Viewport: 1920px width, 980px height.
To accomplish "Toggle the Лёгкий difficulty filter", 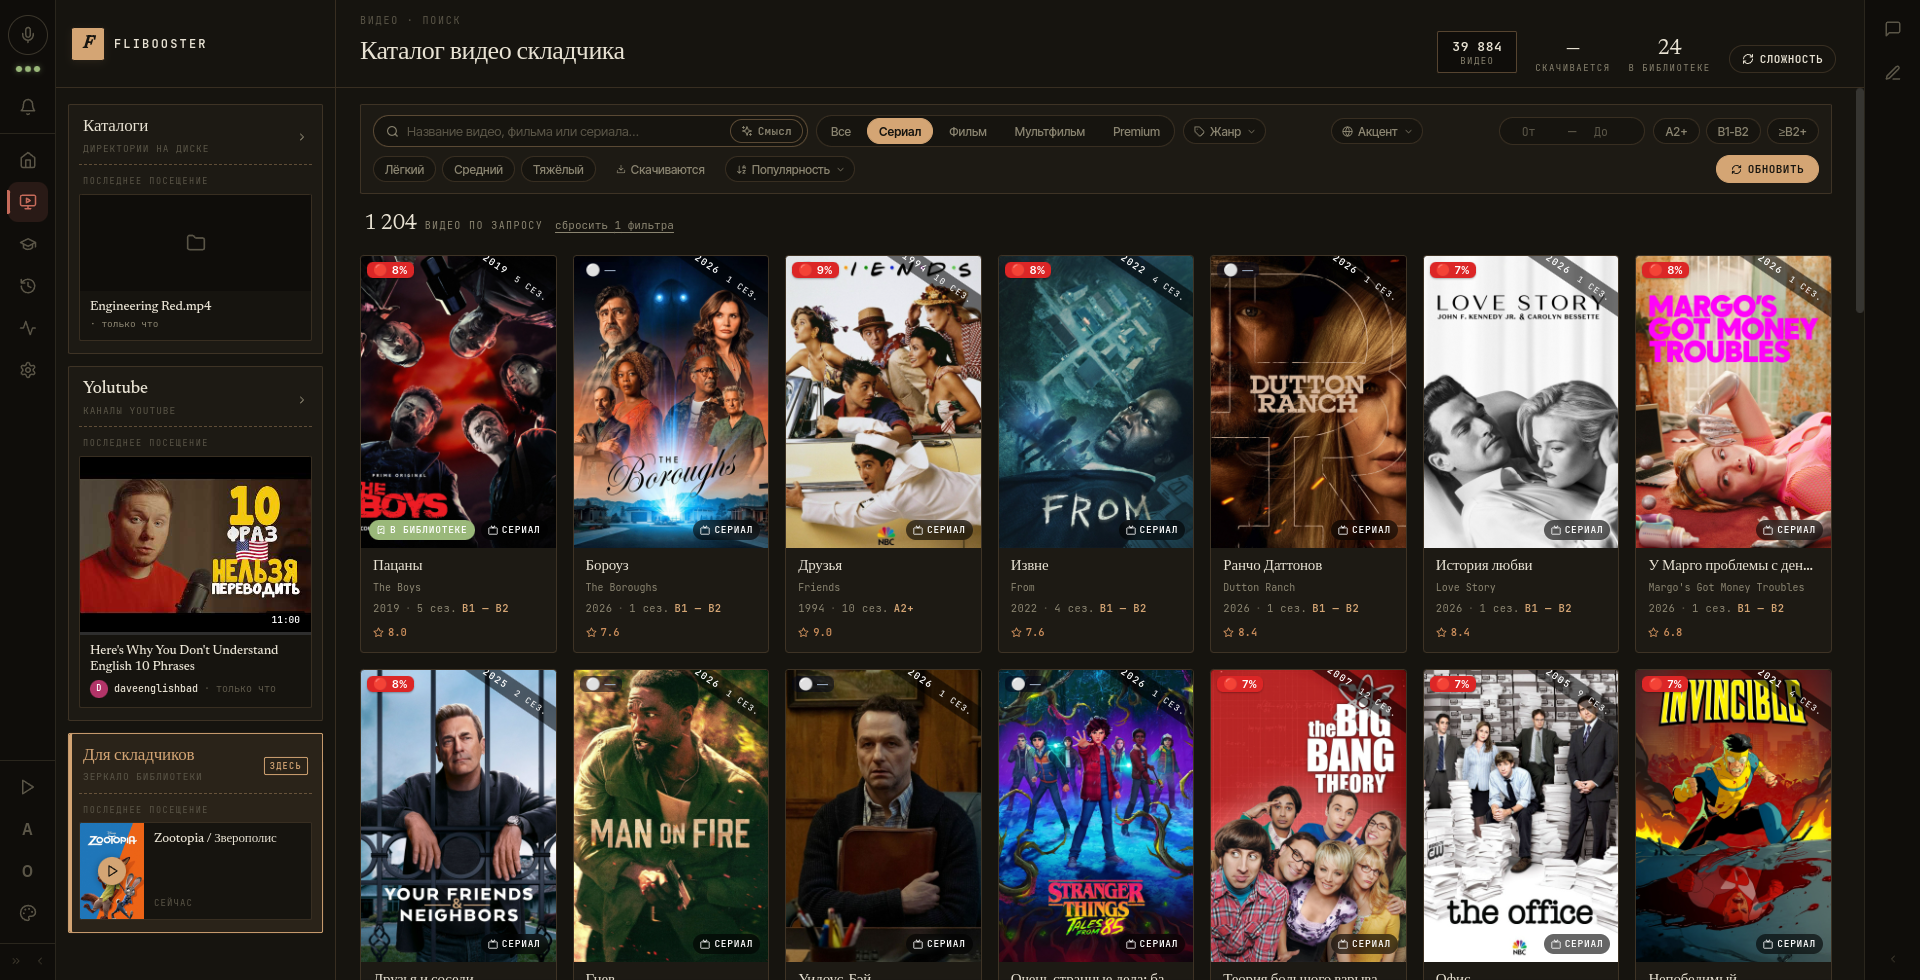I will click(x=405, y=170).
